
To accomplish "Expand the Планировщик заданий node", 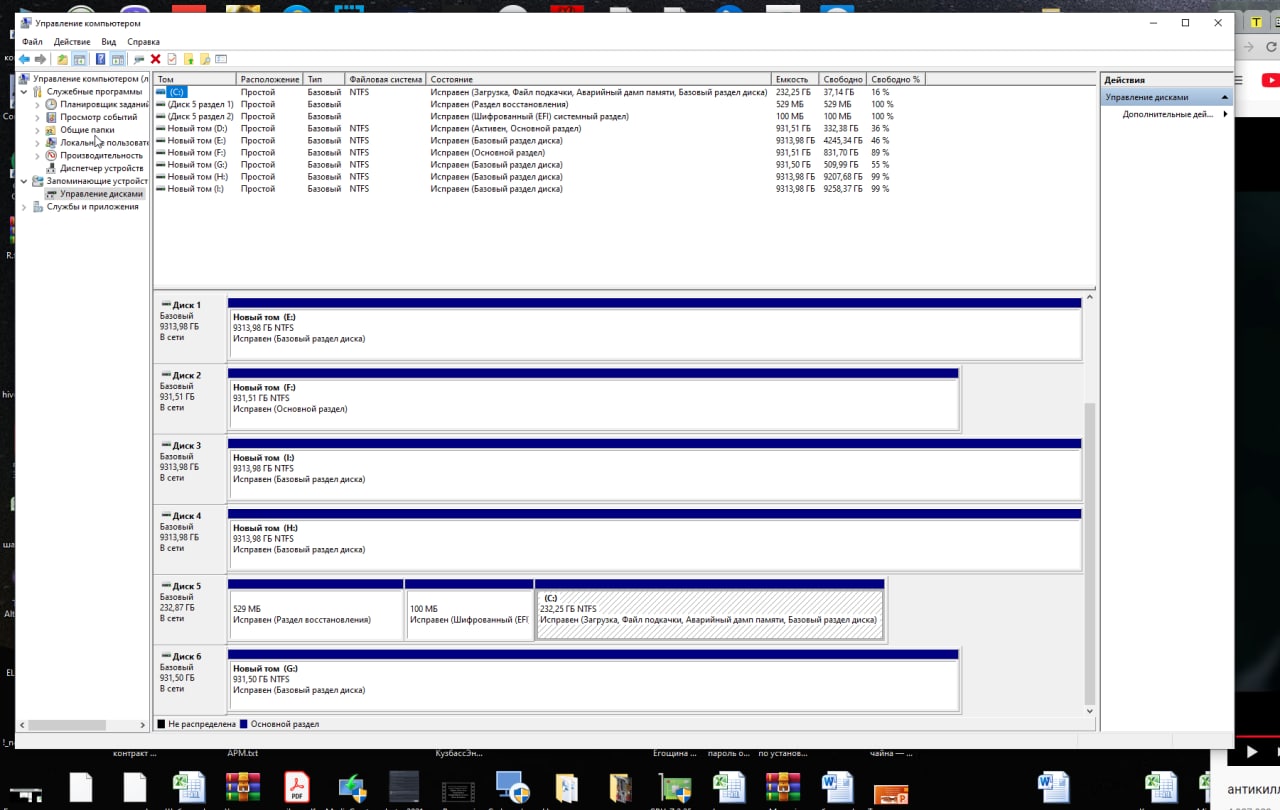I will [x=38, y=104].
